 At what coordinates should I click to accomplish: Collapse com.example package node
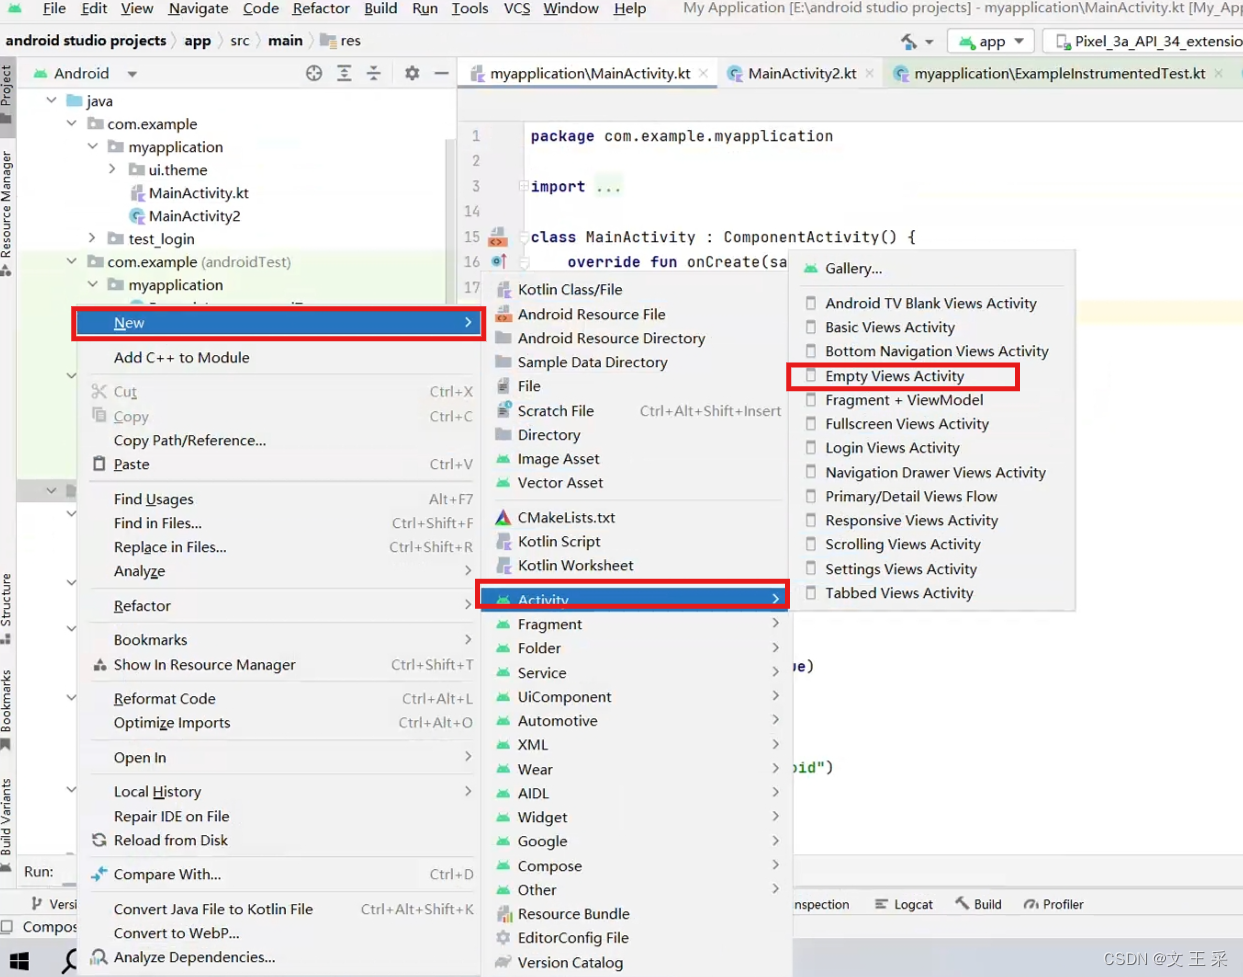pos(72,123)
